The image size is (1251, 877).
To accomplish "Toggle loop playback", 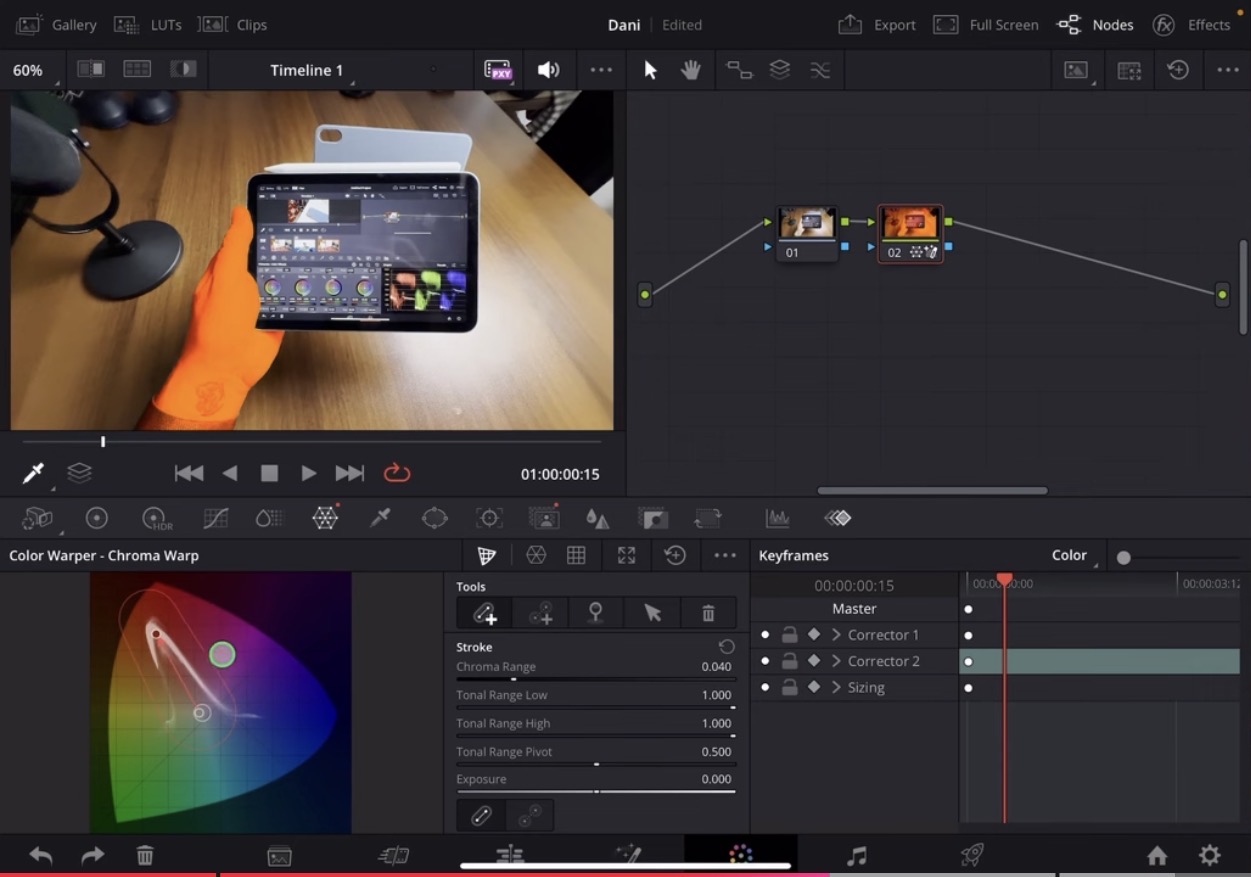I will click(397, 473).
